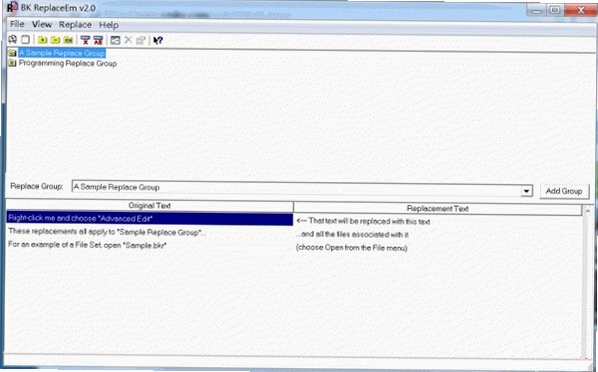Close the BK ReplaceEm window

point(580,10)
